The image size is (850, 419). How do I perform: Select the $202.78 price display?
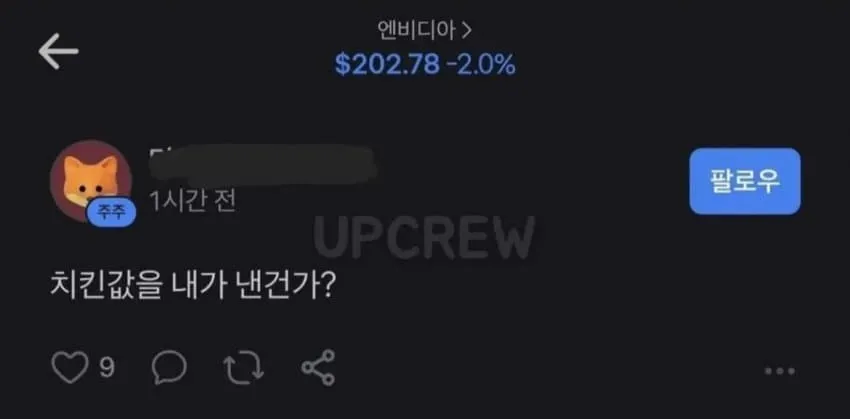tap(387, 65)
